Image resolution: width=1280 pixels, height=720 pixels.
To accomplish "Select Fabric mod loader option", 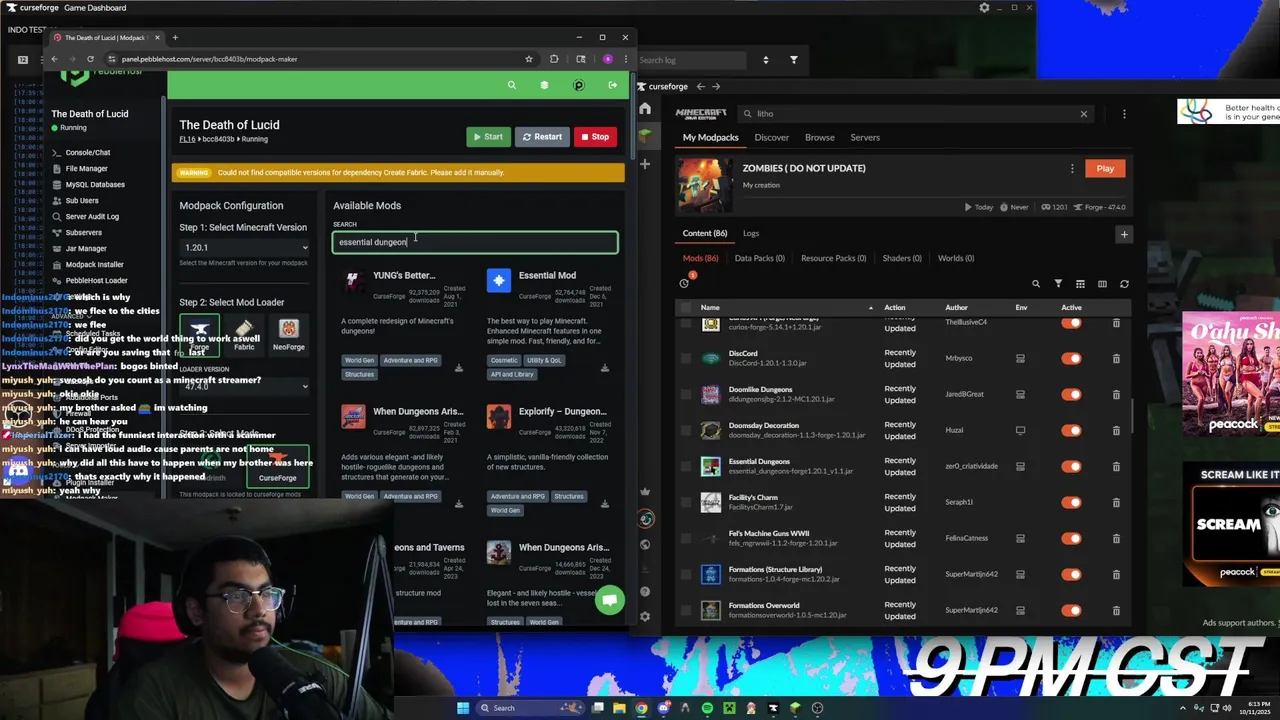I will (244, 334).
